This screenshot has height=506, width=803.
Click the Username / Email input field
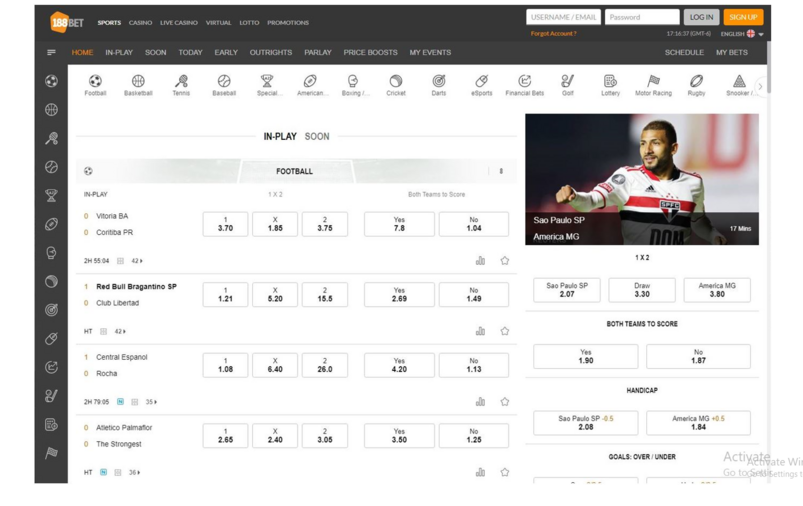click(563, 17)
